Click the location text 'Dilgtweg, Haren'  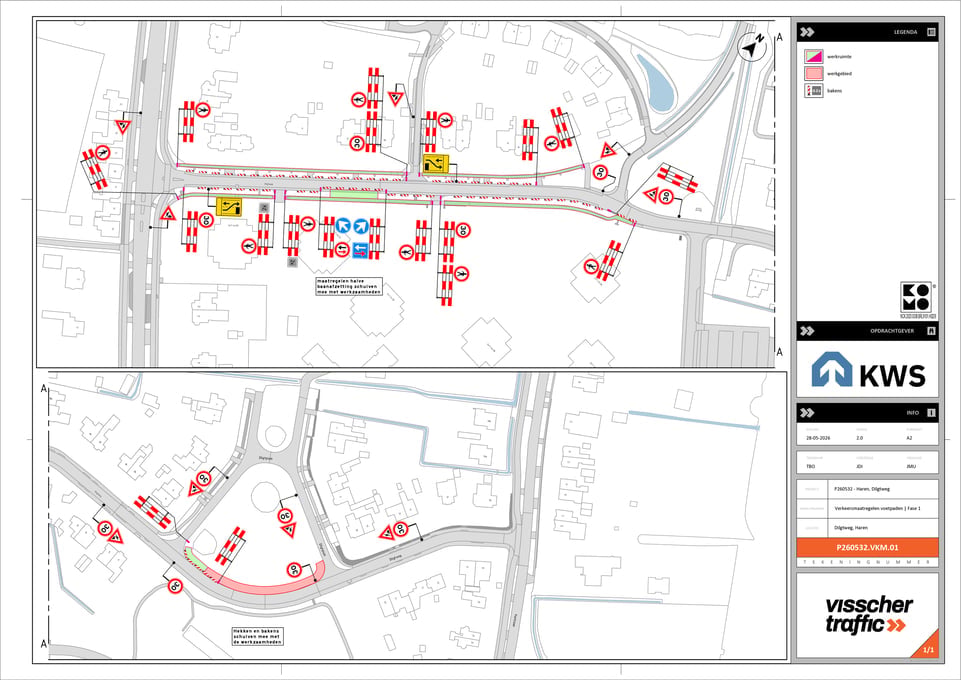click(851, 527)
